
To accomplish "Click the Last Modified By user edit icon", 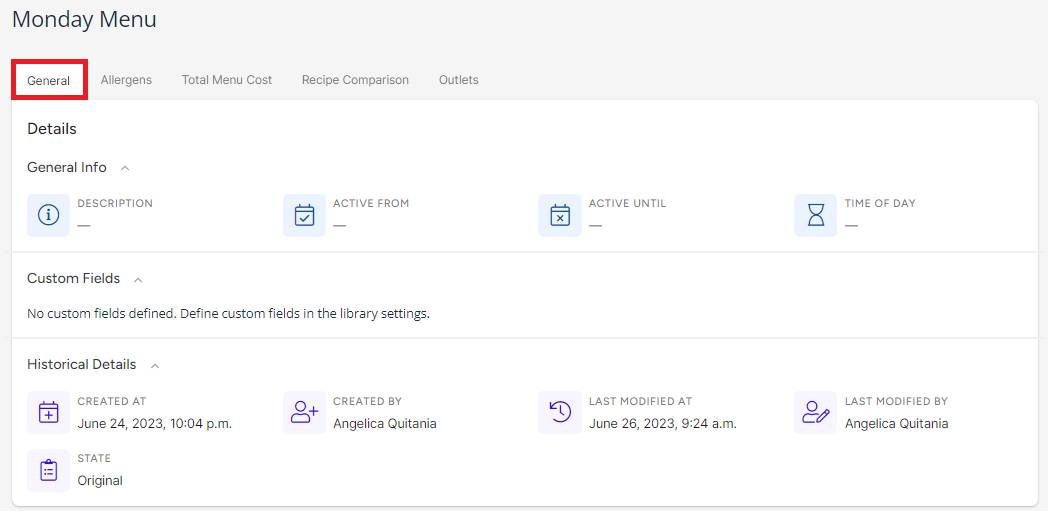I will tap(815, 412).
